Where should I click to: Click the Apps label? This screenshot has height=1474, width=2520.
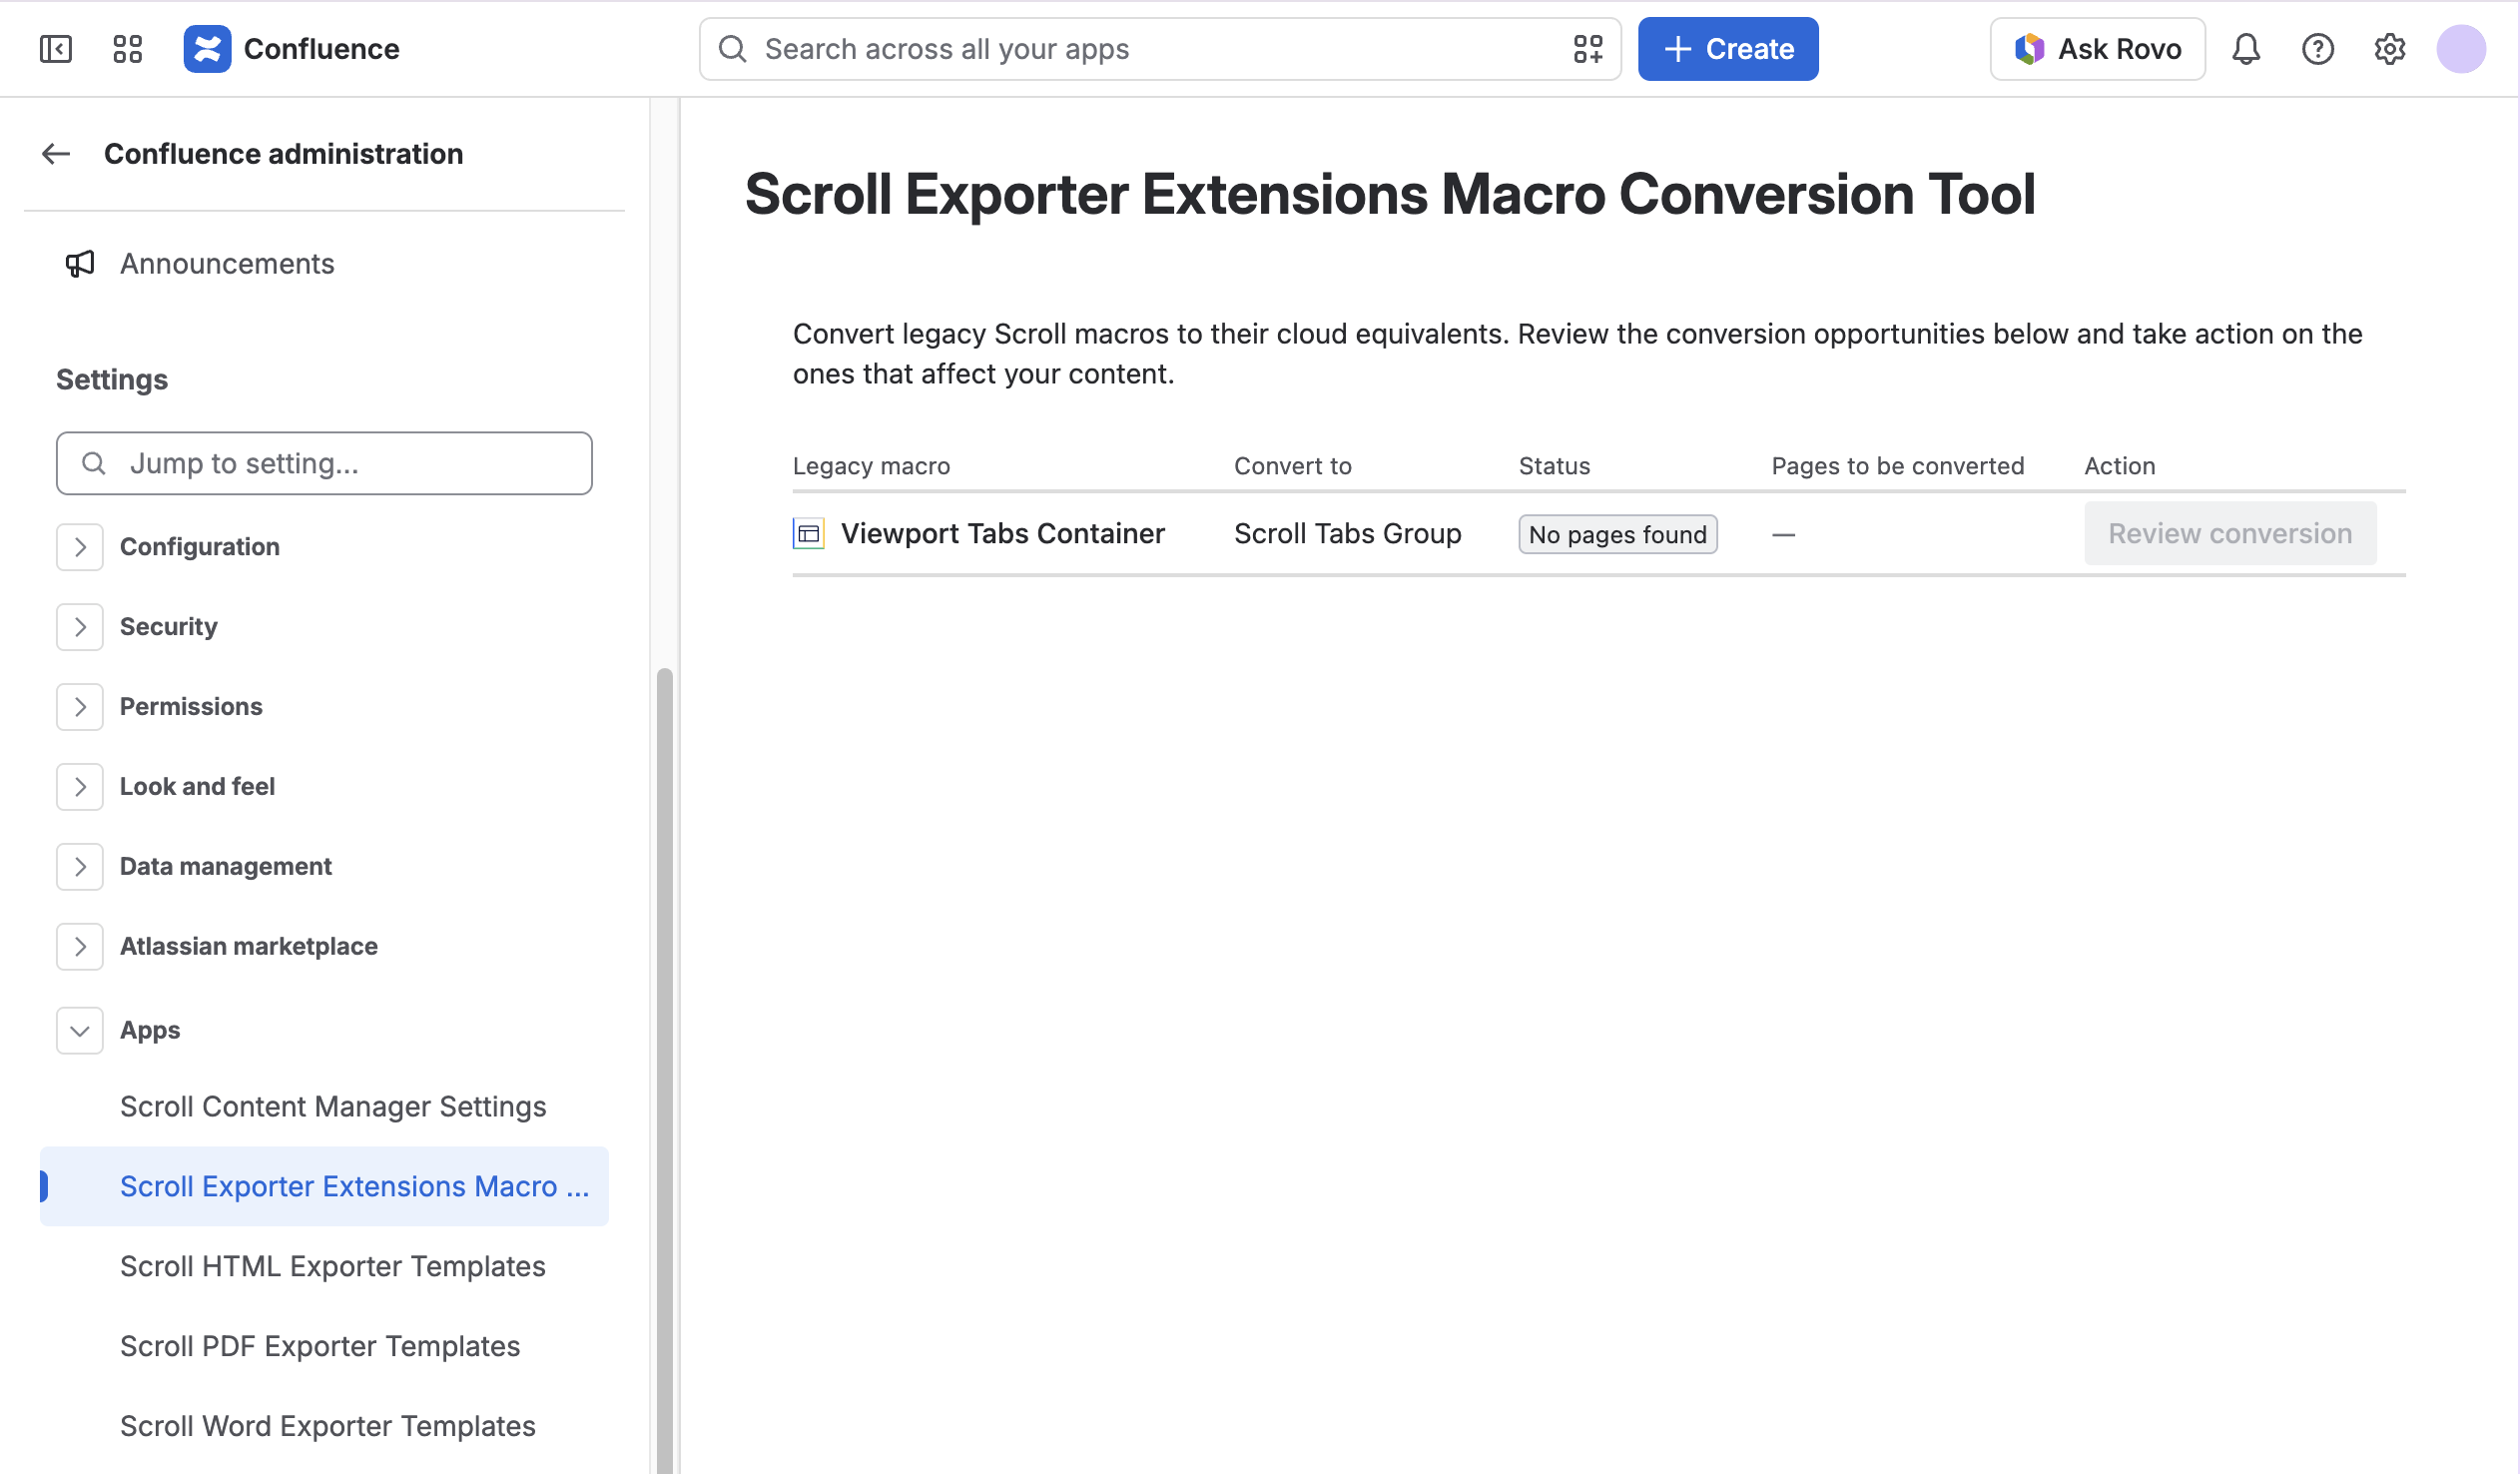[150, 1030]
